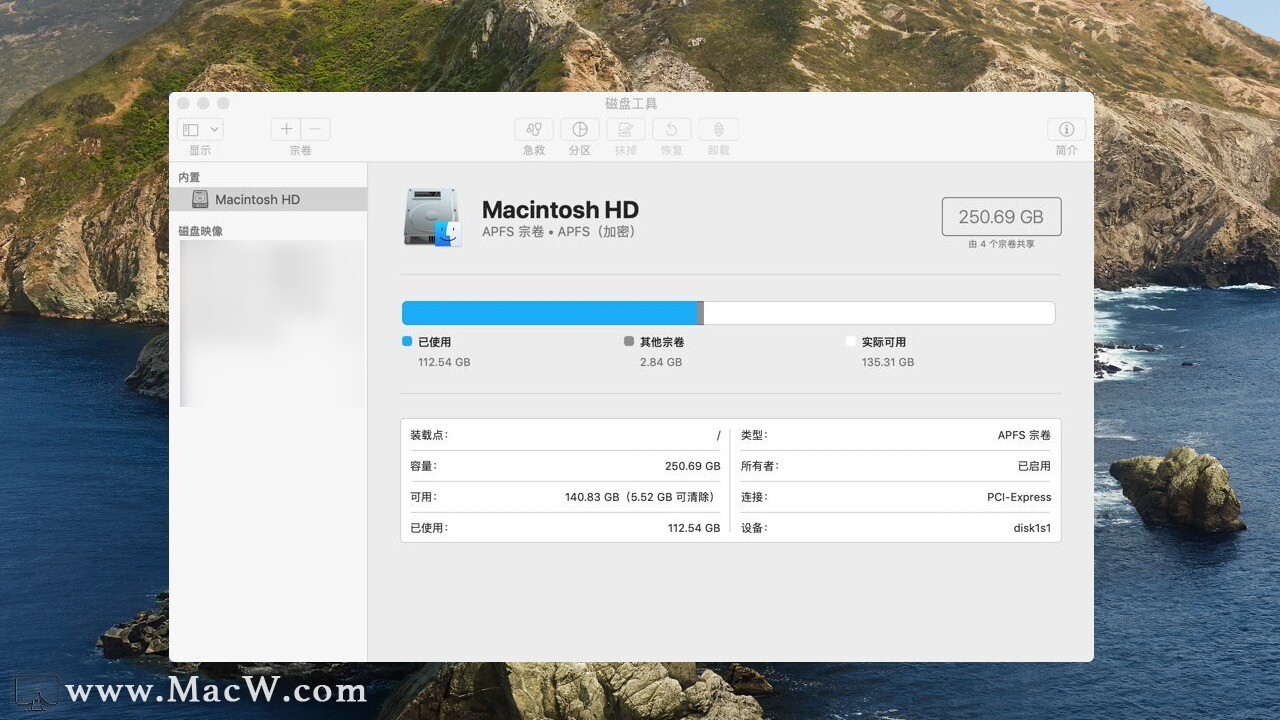Click the 250.69 GB capacity box

(x=1001, y=216)
